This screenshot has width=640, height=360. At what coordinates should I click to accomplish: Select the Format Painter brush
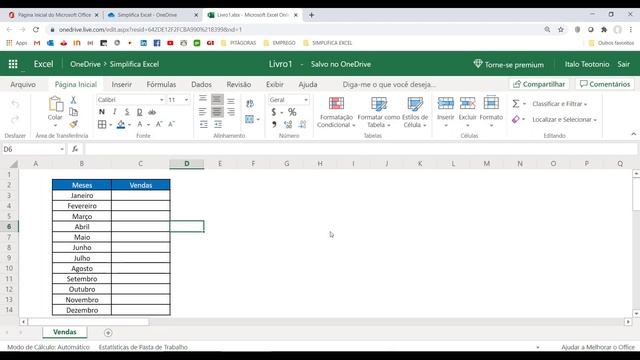coord(73,124)
